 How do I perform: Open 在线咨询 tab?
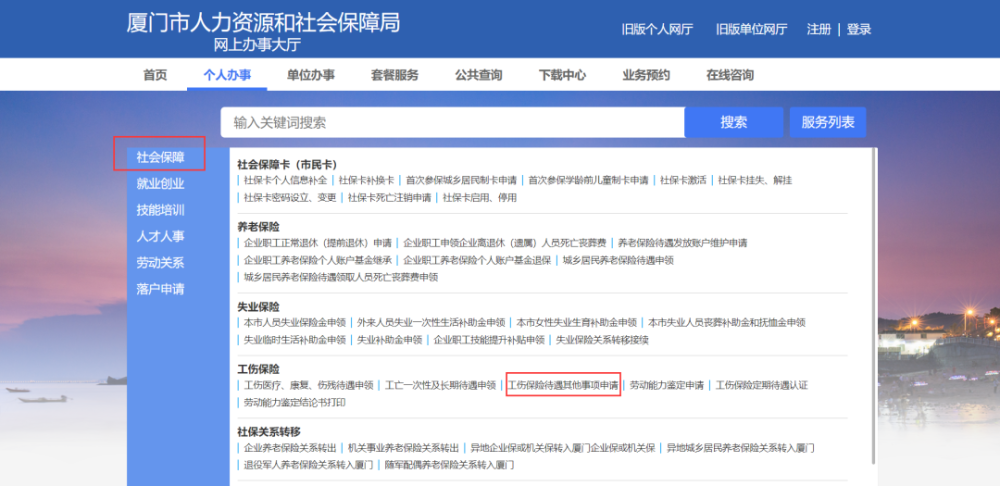coord(730,75)
